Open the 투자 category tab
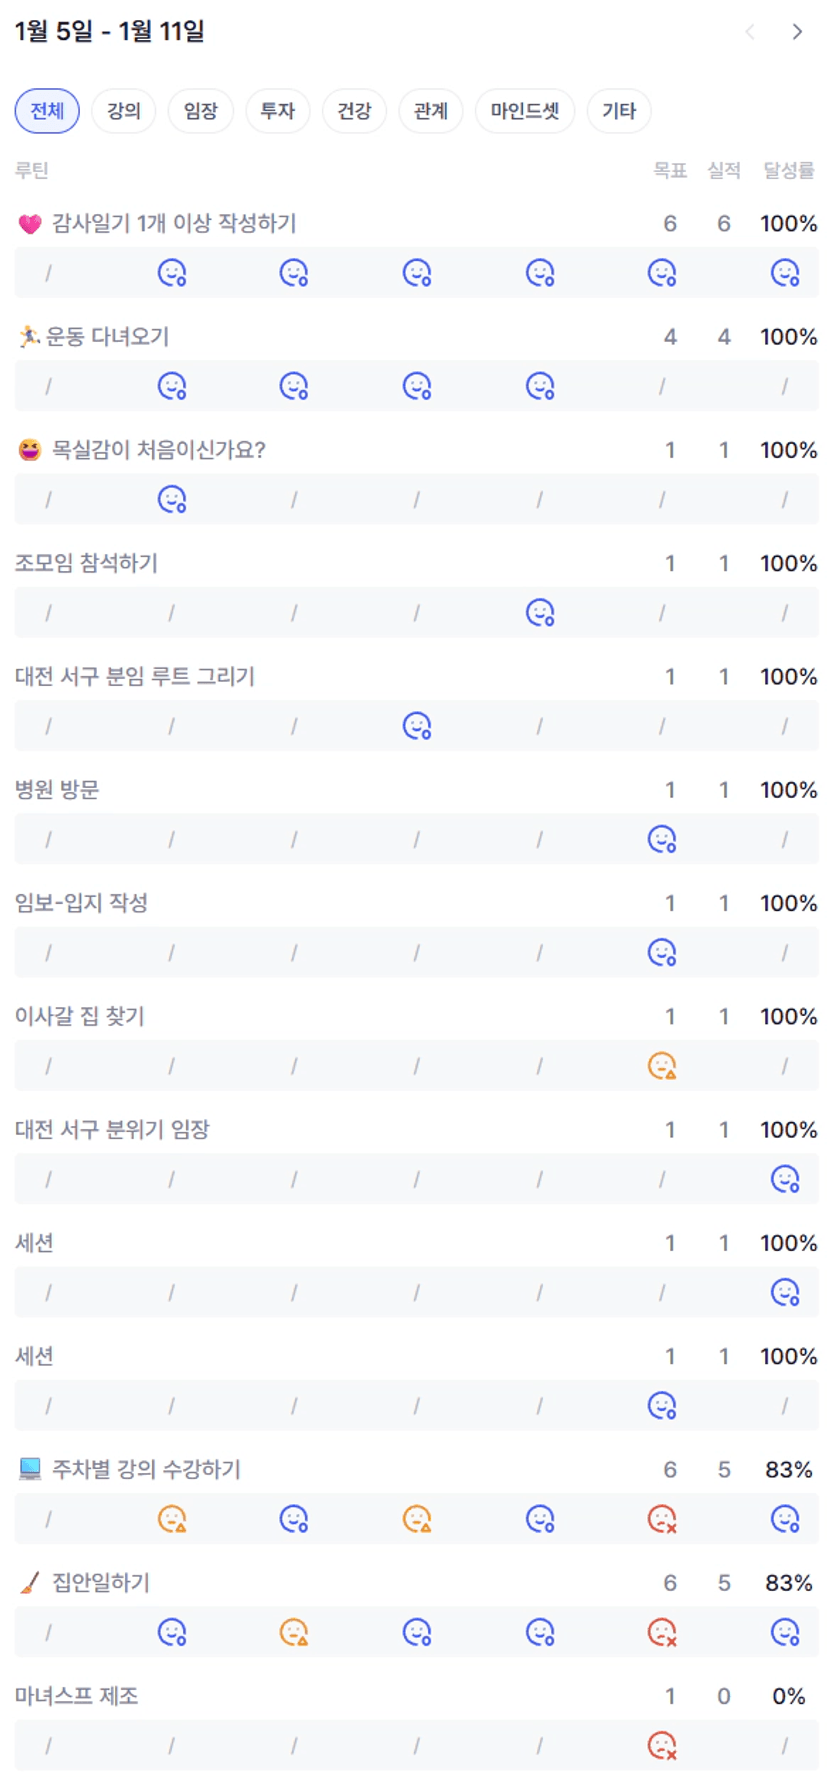Viewport: 827px width, 1777px height. click(277, 111)
